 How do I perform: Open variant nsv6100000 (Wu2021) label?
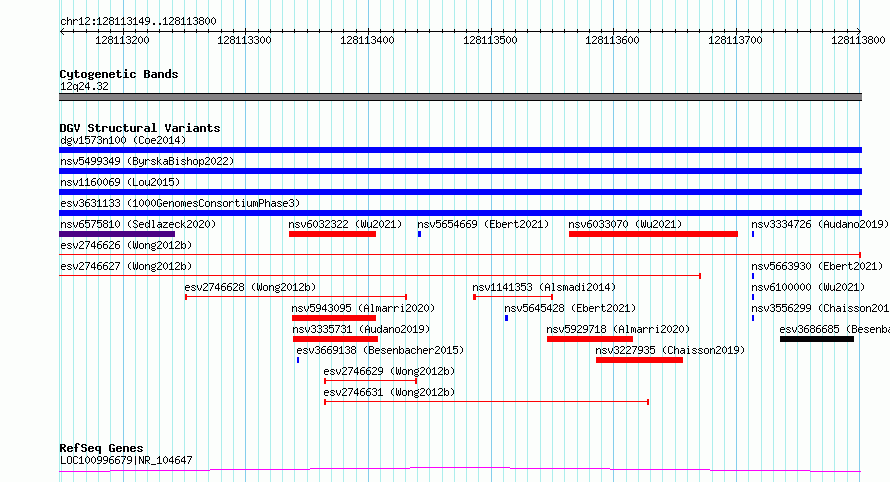point(808,287)
